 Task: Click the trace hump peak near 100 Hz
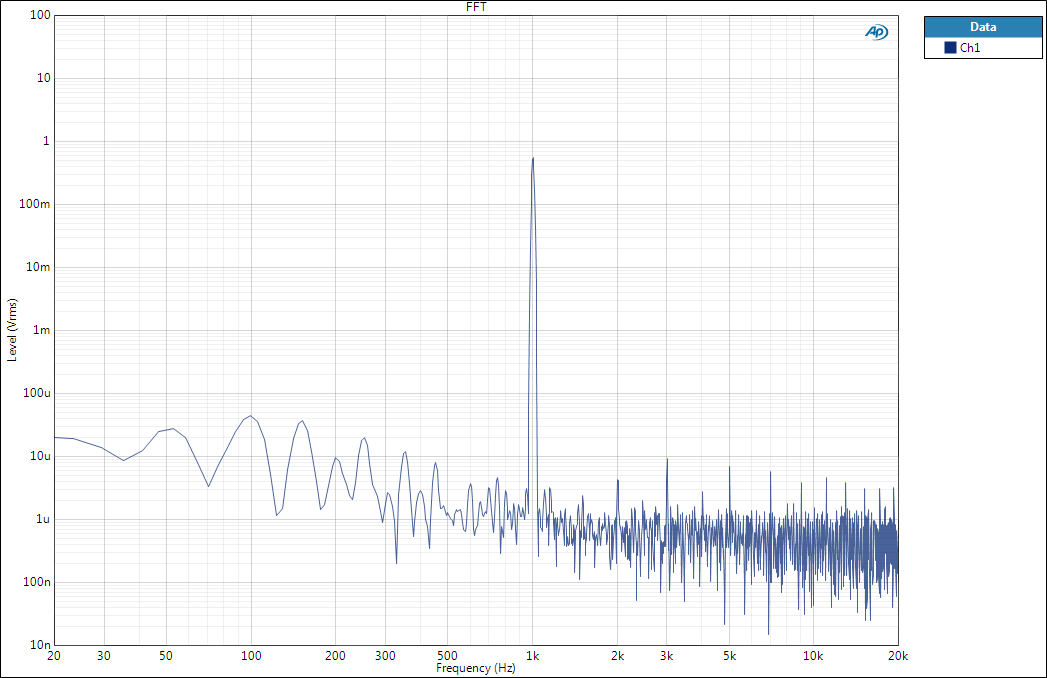(x=250, y=416)
